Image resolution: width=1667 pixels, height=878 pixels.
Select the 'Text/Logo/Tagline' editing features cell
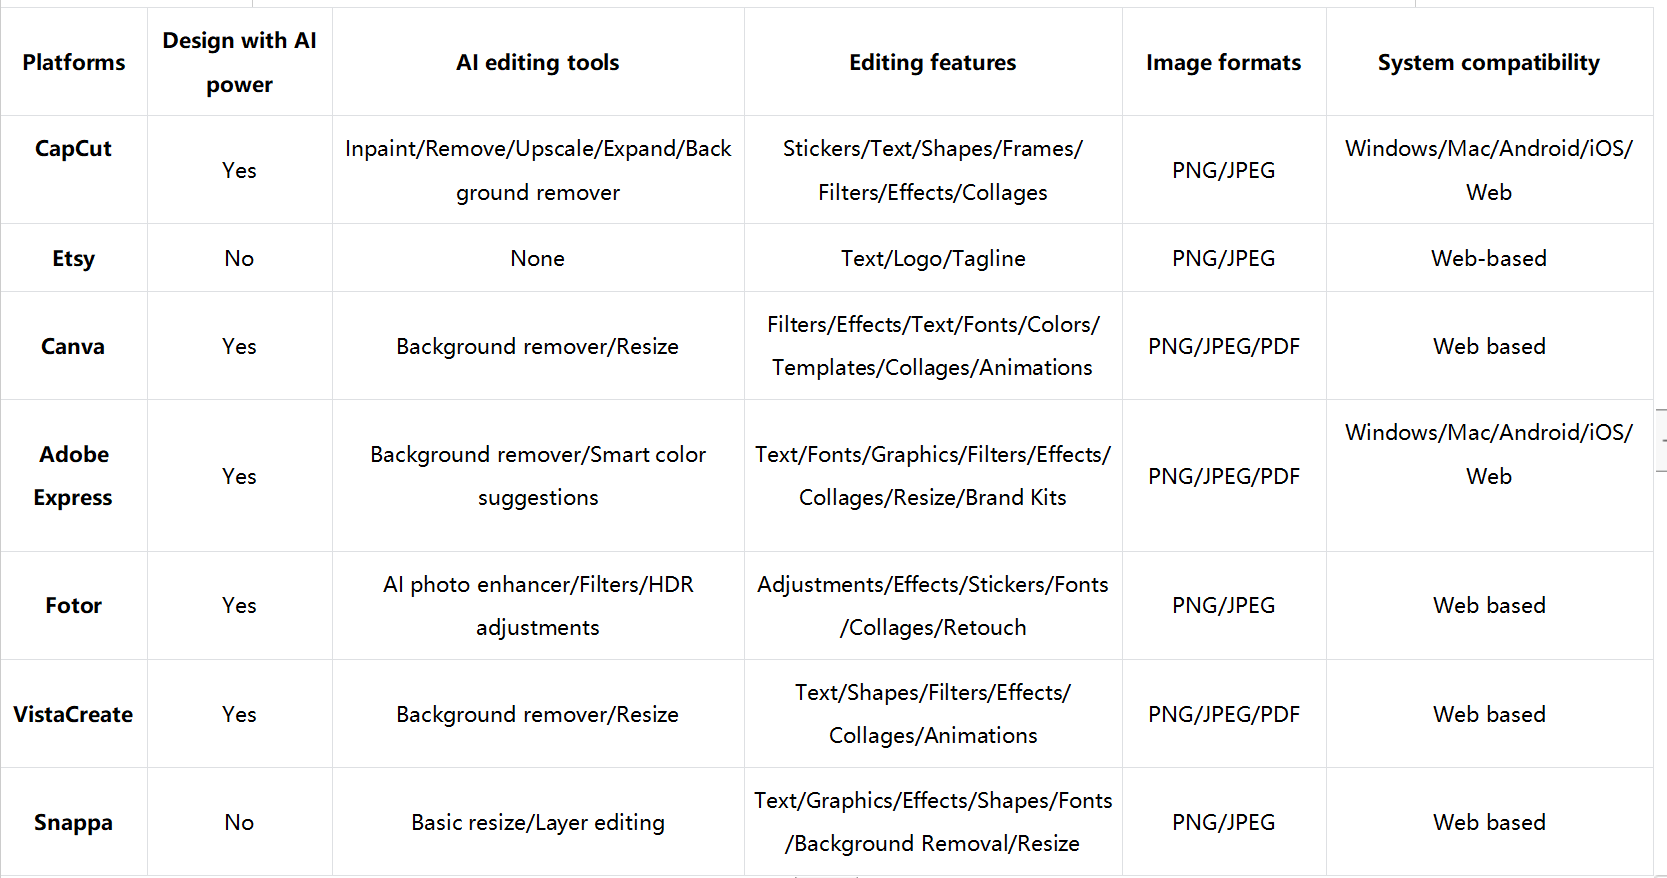[x=932, y=258]
